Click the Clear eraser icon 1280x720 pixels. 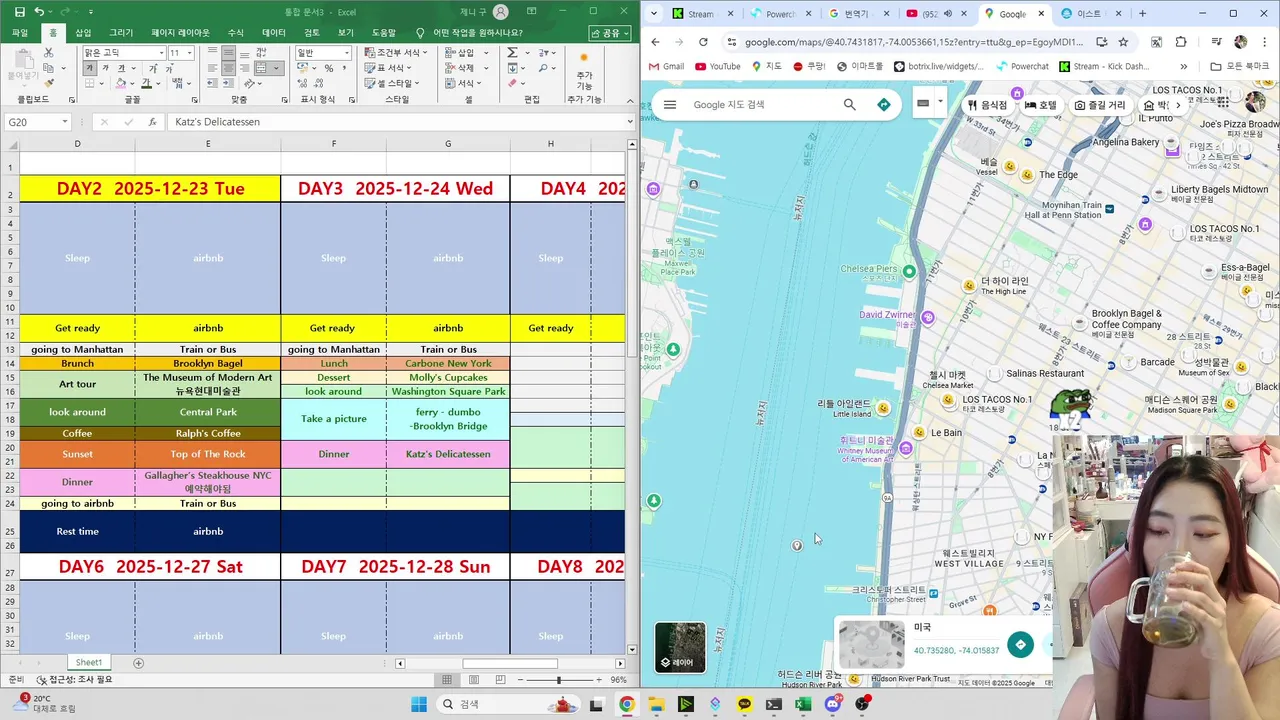pos(512,83)
